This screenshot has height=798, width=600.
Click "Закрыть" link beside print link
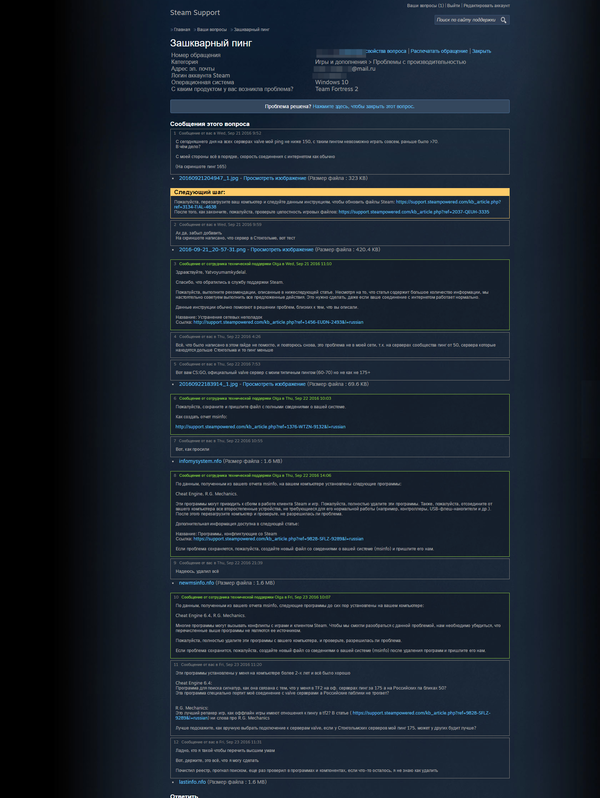[x=481, y=51]
